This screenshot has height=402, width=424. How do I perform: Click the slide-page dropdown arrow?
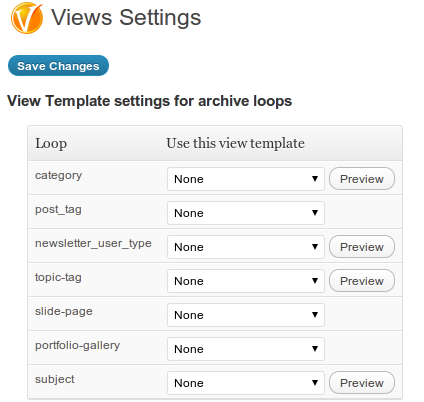(x=315, y=315)
